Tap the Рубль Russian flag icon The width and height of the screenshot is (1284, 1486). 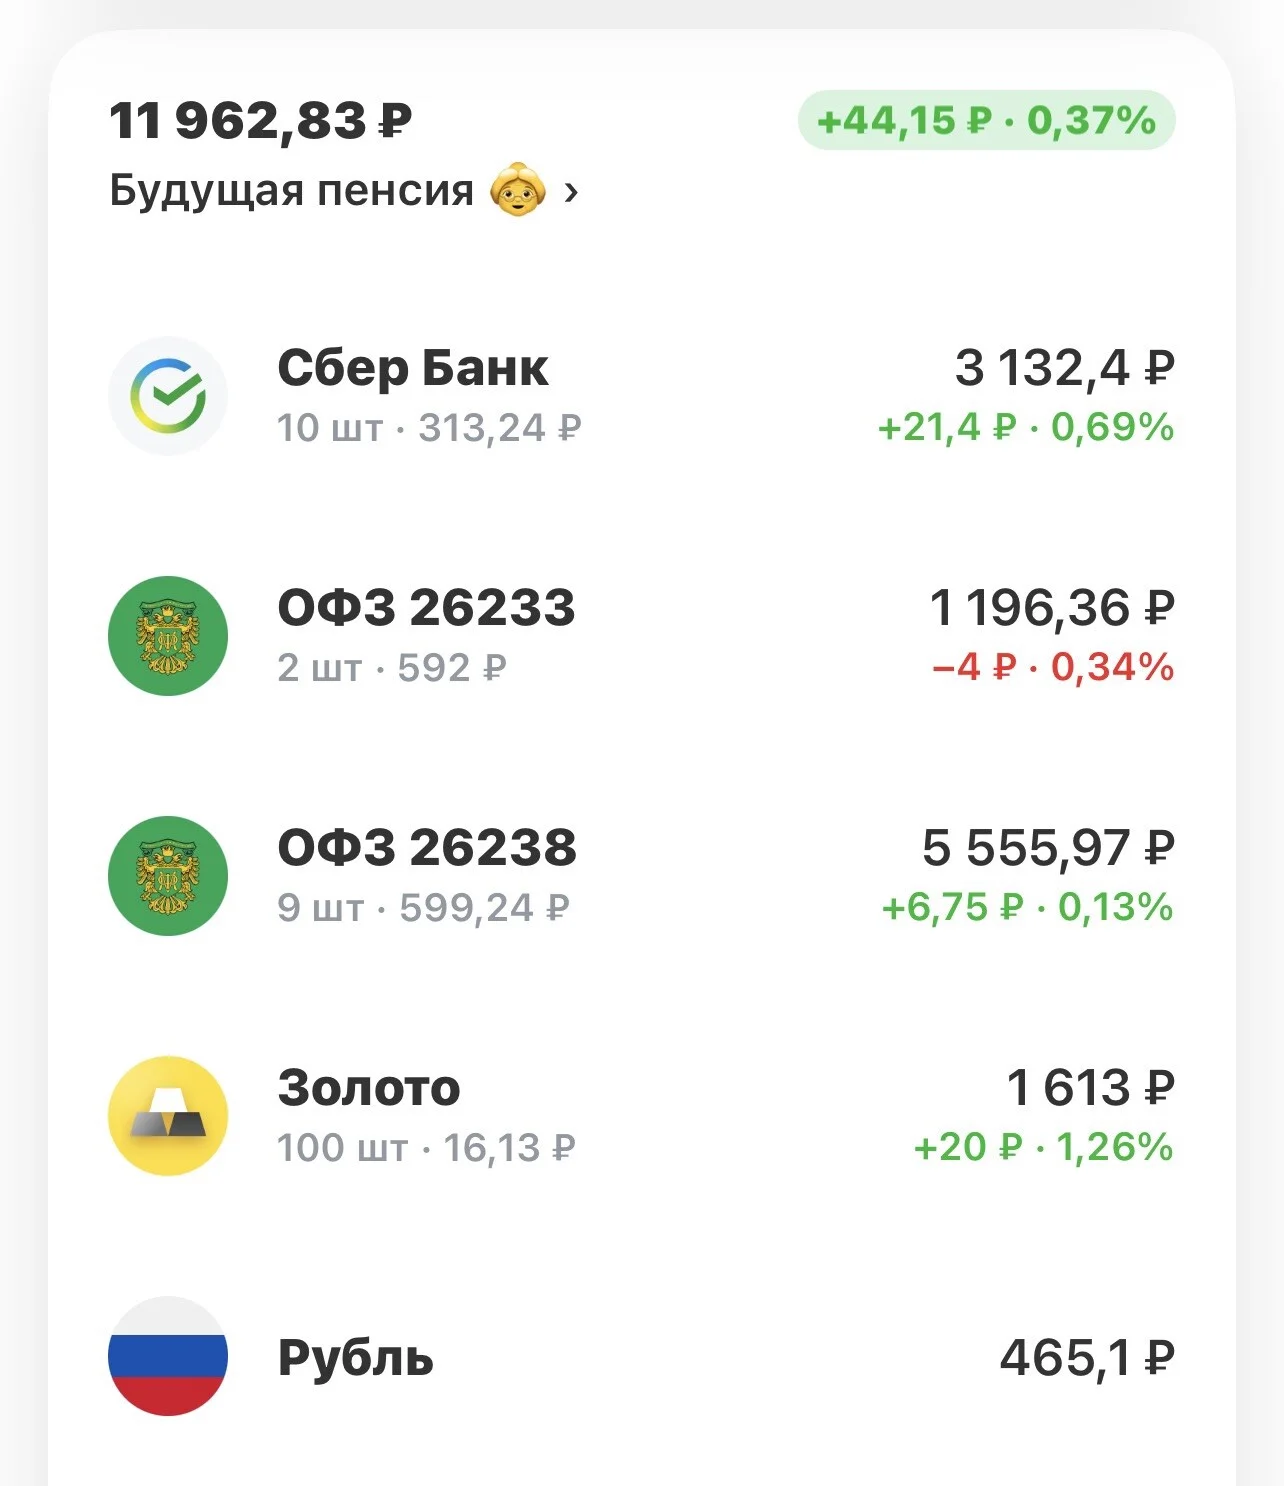pos(168,1356)
